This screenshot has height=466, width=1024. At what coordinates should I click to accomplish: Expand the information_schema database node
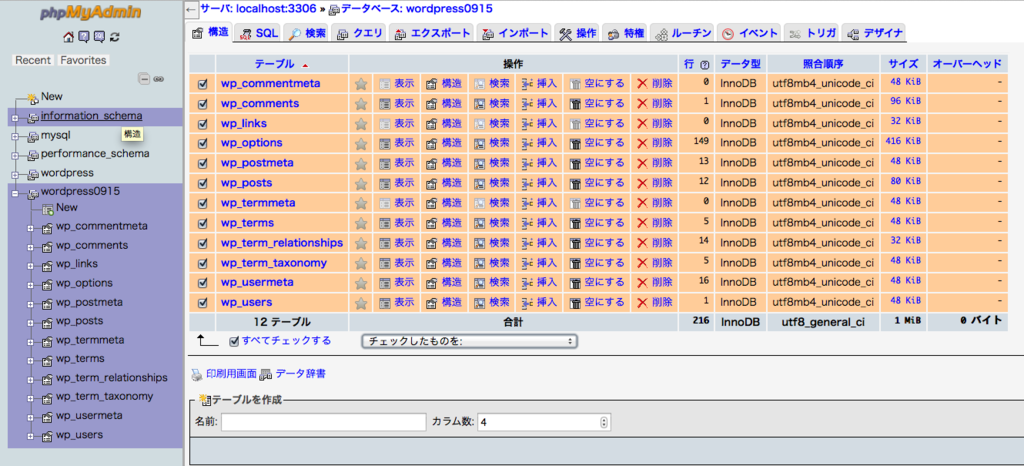[14, 118]
